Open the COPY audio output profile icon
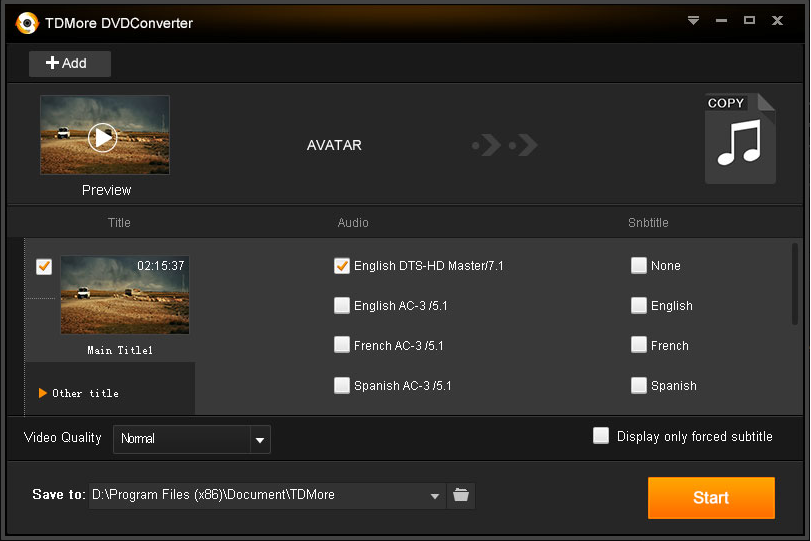 (740, 139)
